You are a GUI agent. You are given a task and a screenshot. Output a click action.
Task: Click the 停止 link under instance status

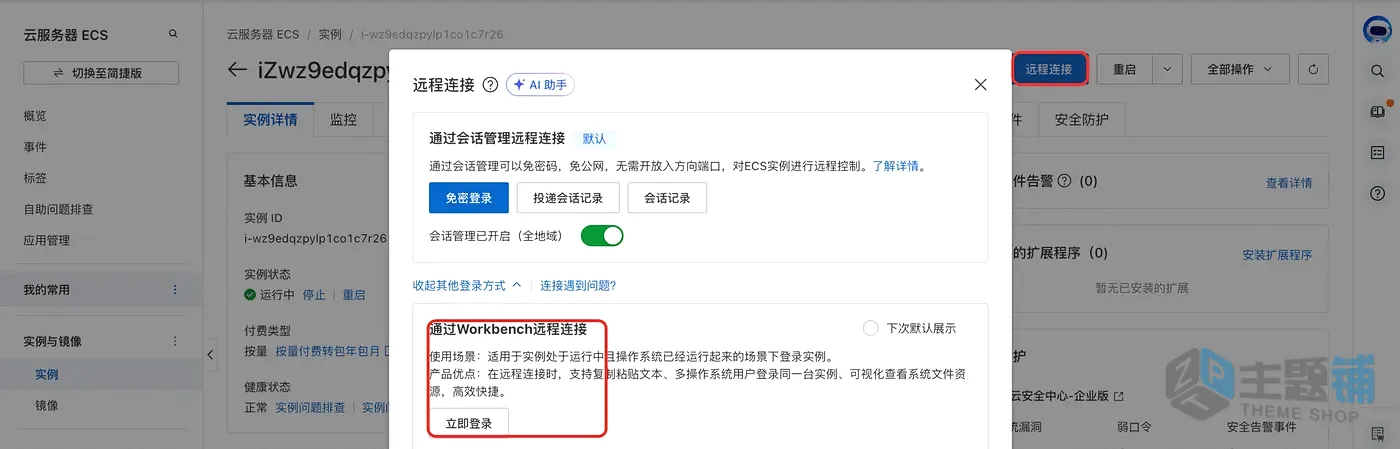(x=314, y=295)
